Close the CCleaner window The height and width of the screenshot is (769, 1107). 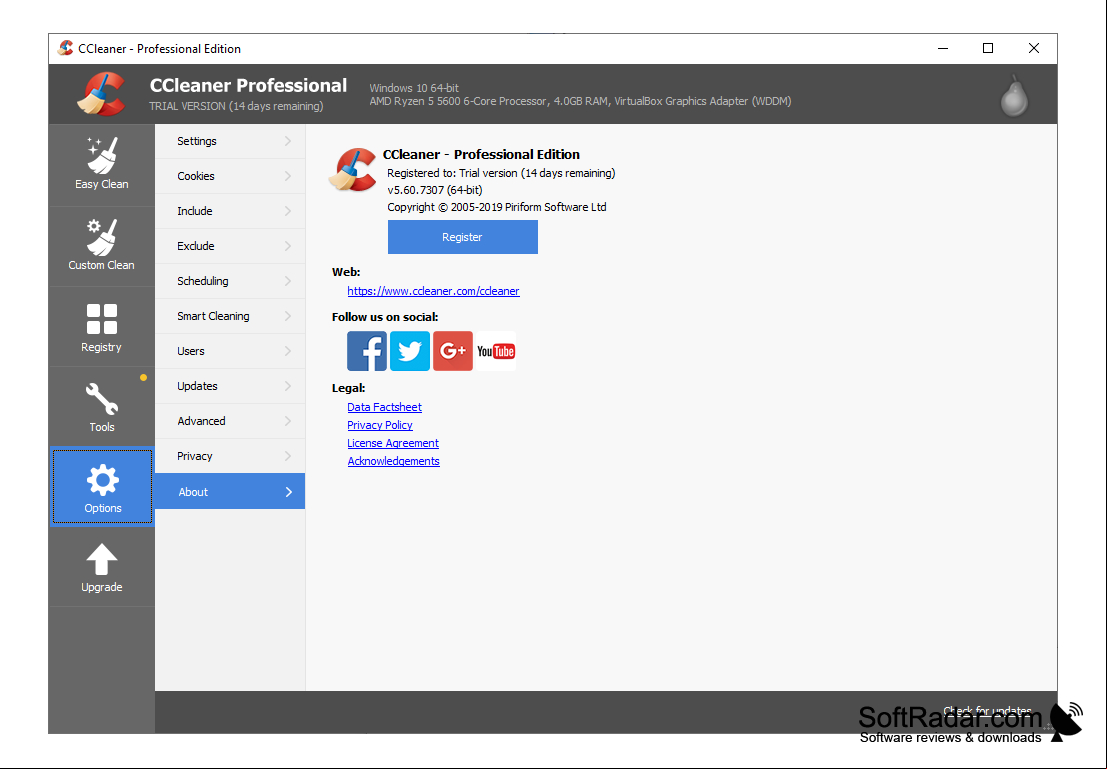click(x=1034, y=48)
